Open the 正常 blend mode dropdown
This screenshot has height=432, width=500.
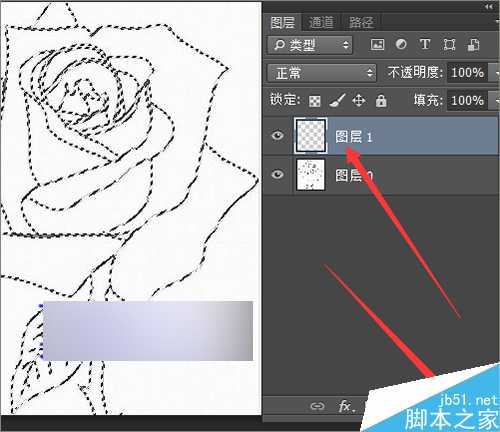tap(322, 73)
